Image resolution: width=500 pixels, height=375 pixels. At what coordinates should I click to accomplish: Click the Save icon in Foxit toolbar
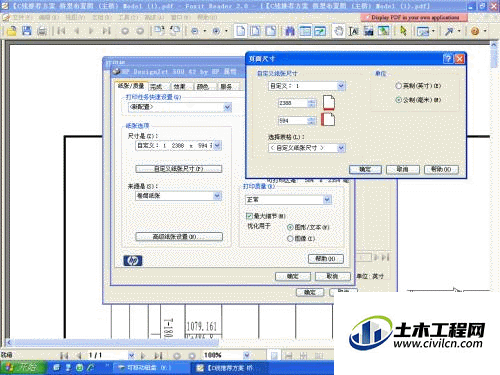(x=27, y=31)
